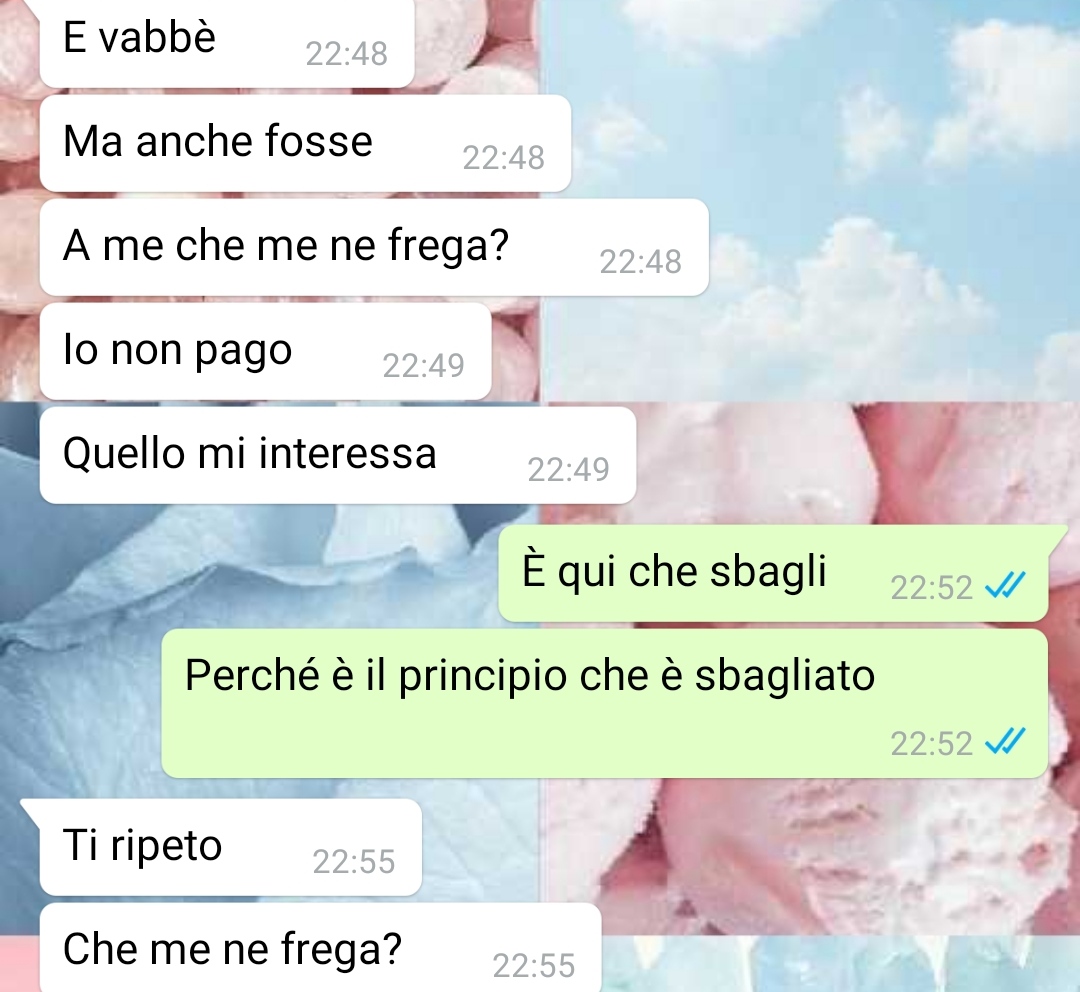Click the 22:48 timestamp on "E vabbè"

[x=346, y=54]
